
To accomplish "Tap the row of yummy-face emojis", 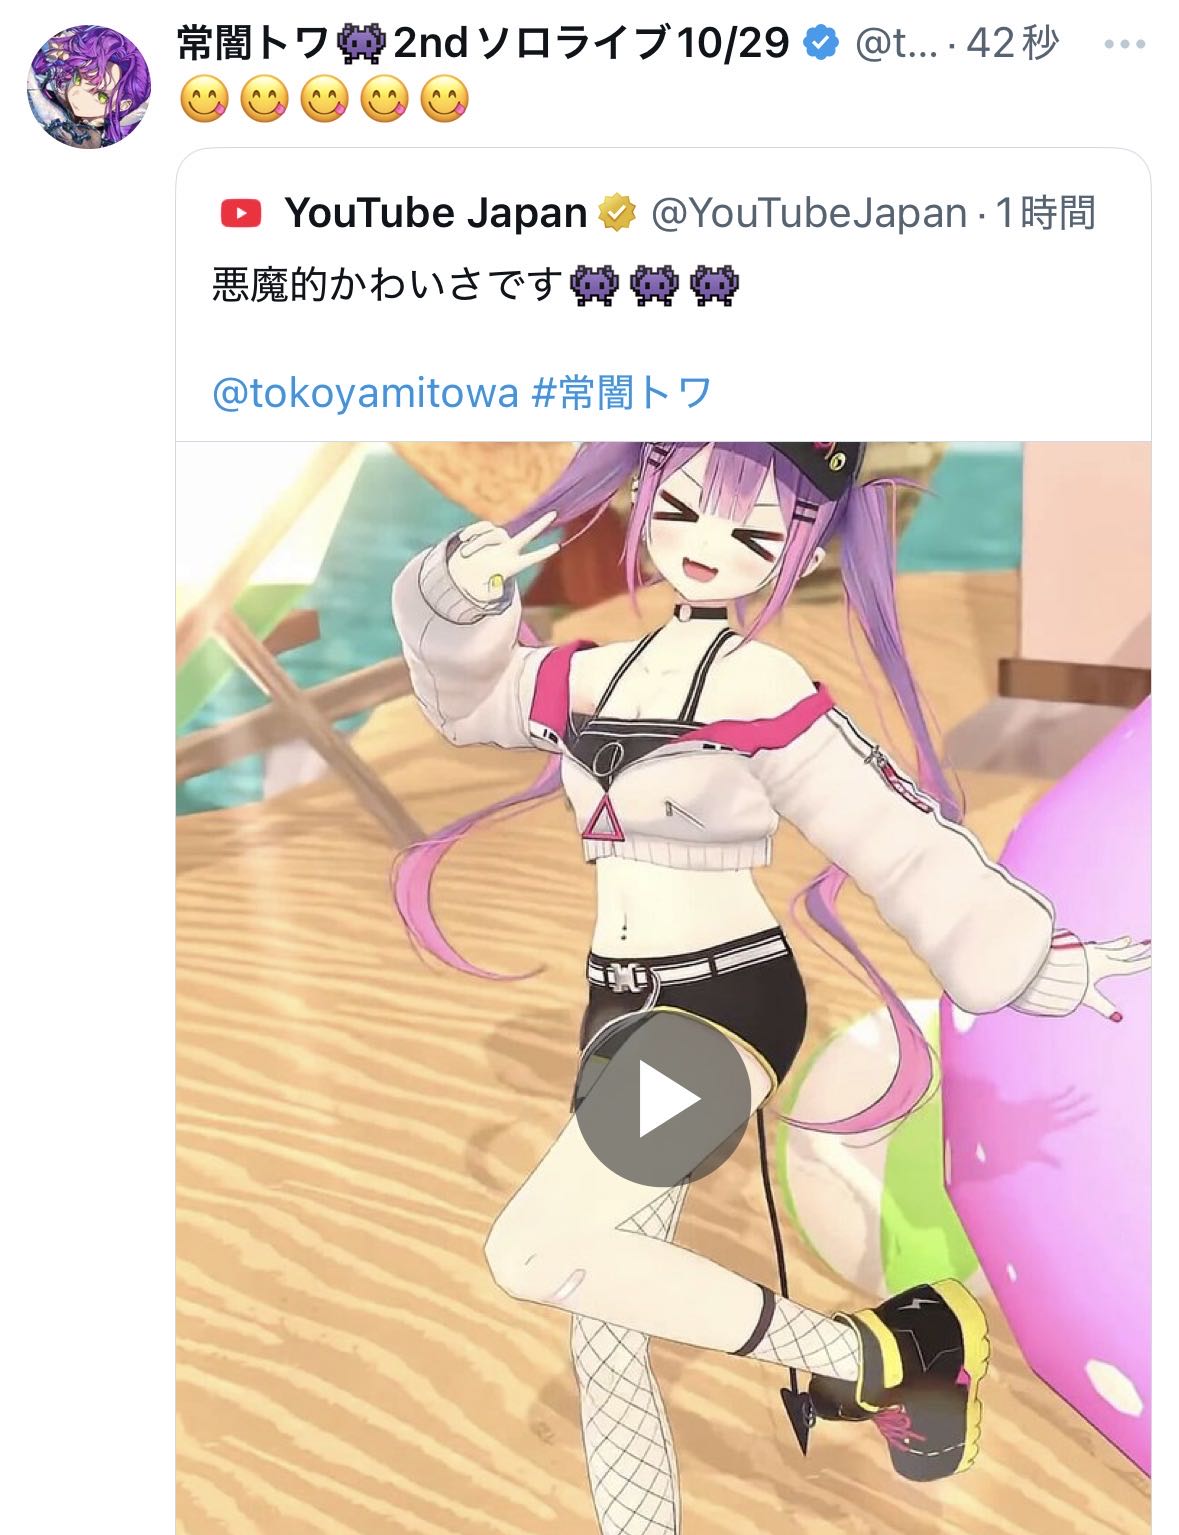I will 325,102.
